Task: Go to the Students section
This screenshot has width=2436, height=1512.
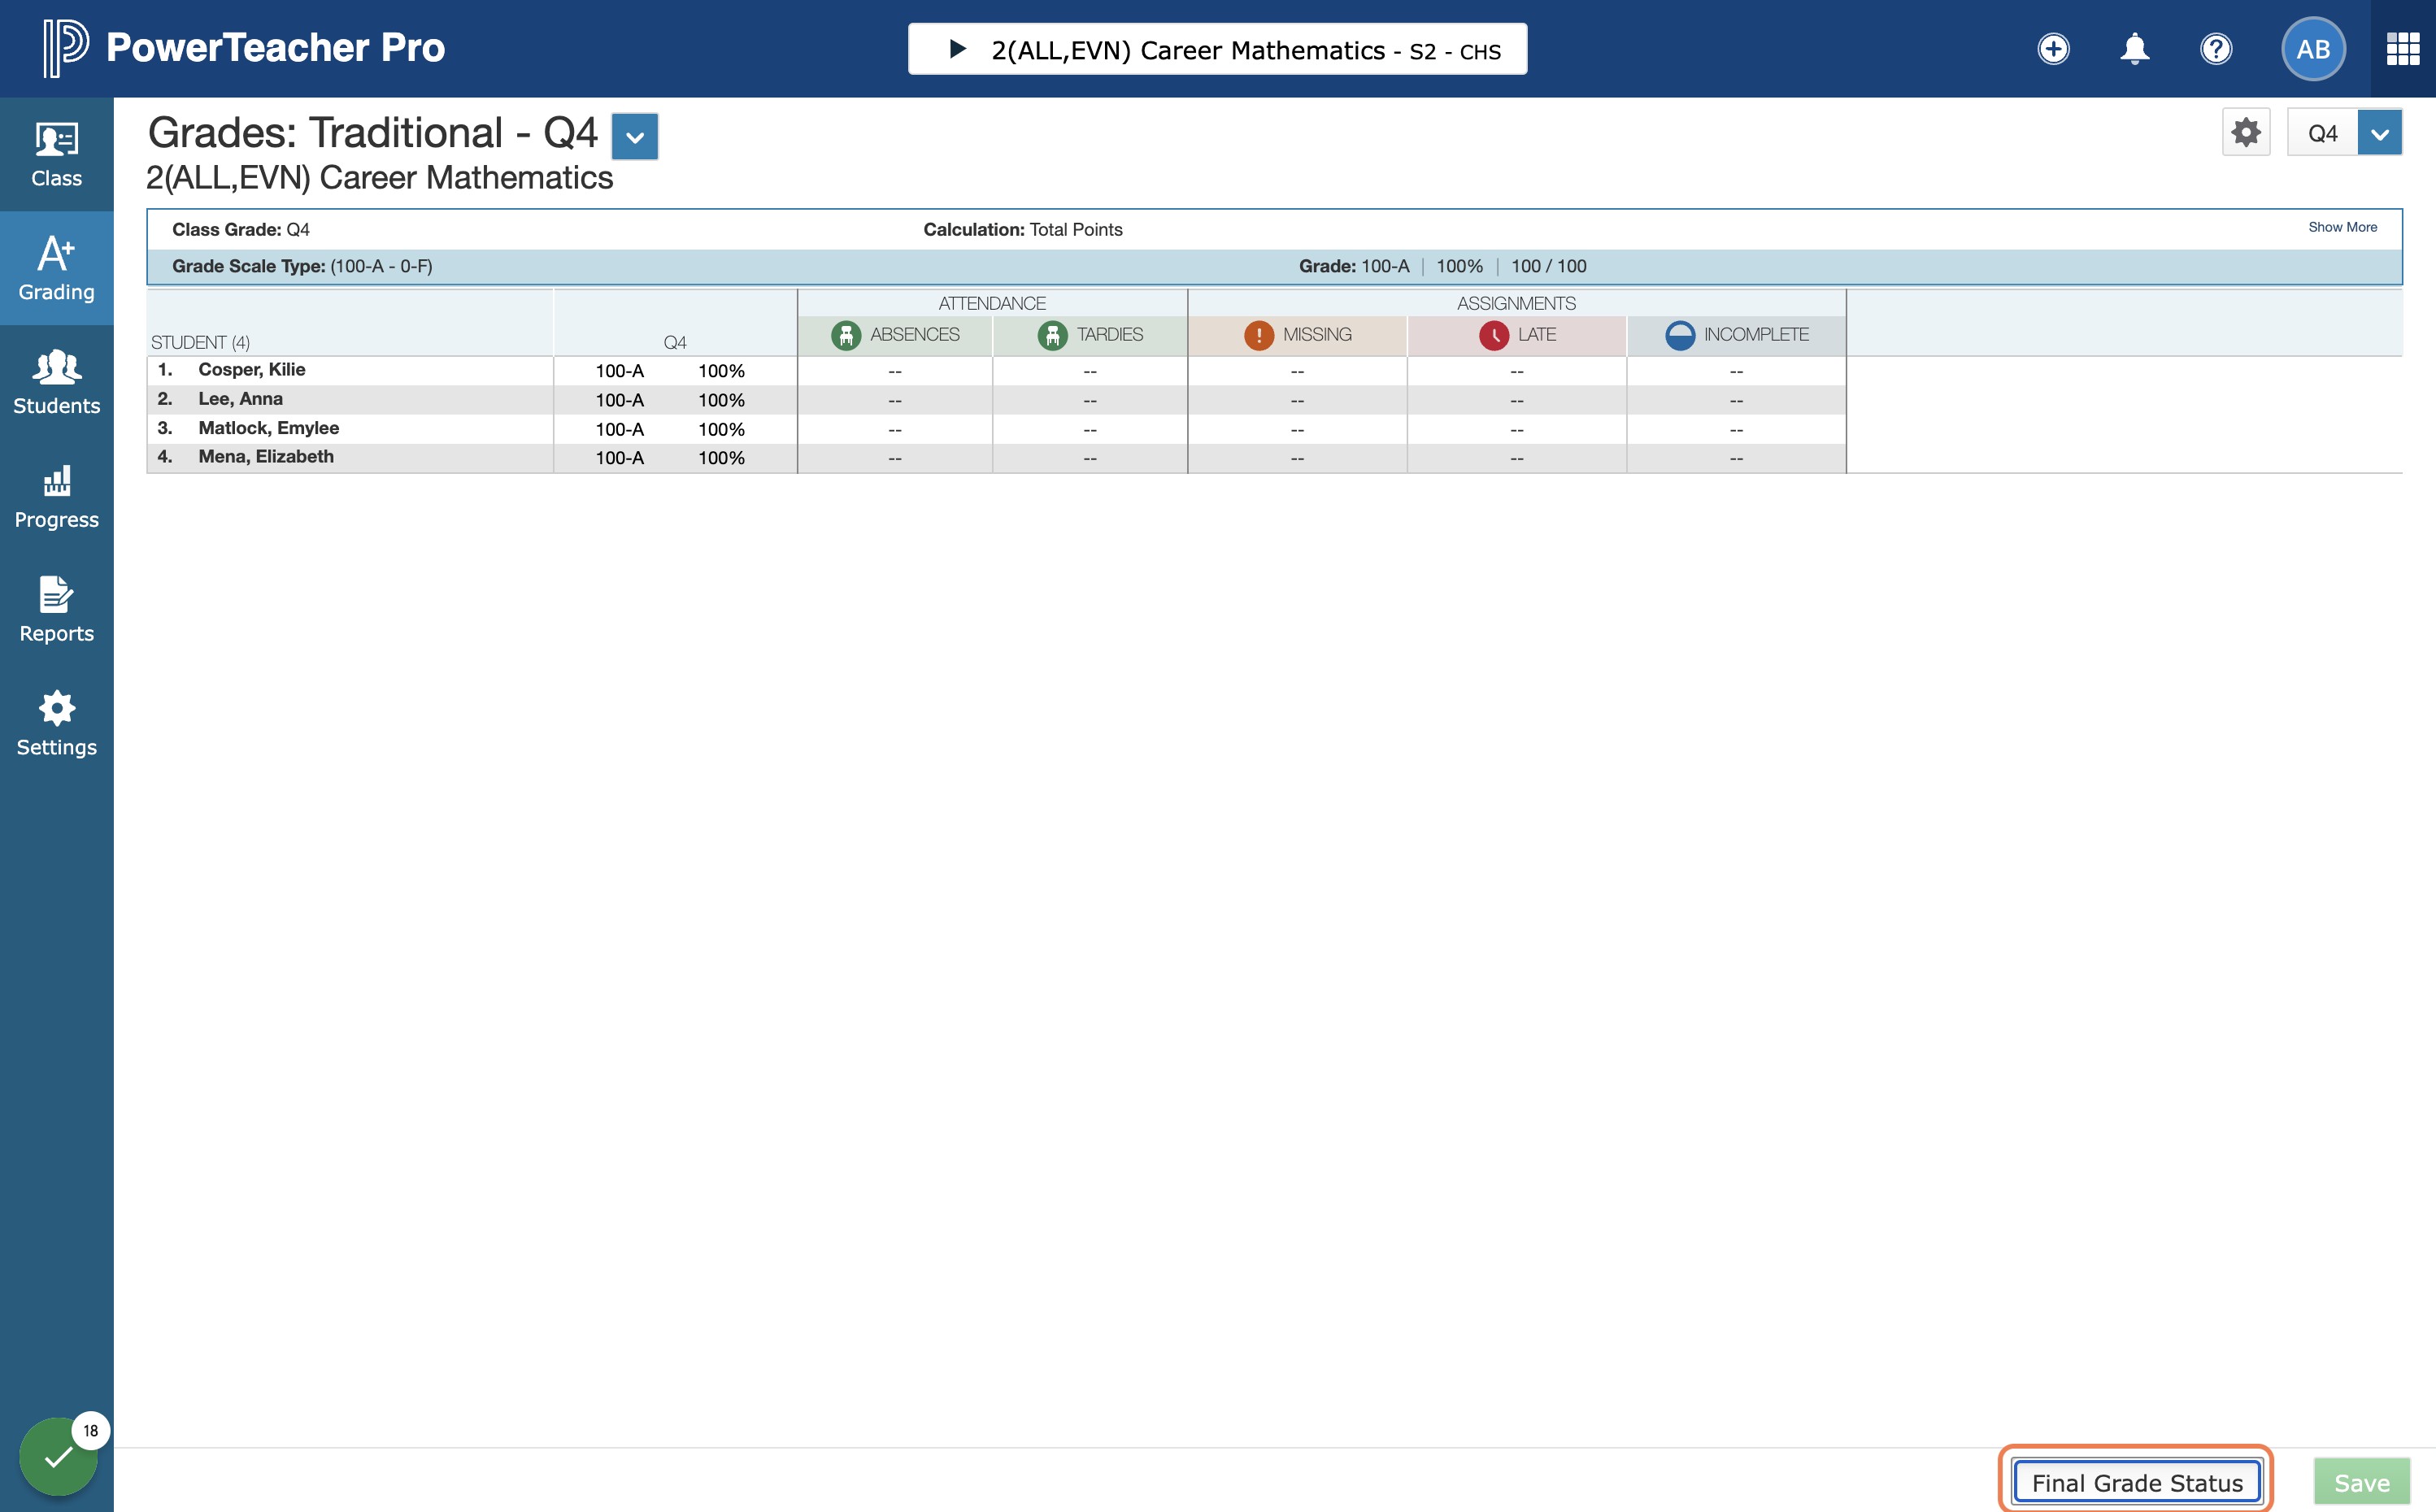Action: tap(56, 382)
